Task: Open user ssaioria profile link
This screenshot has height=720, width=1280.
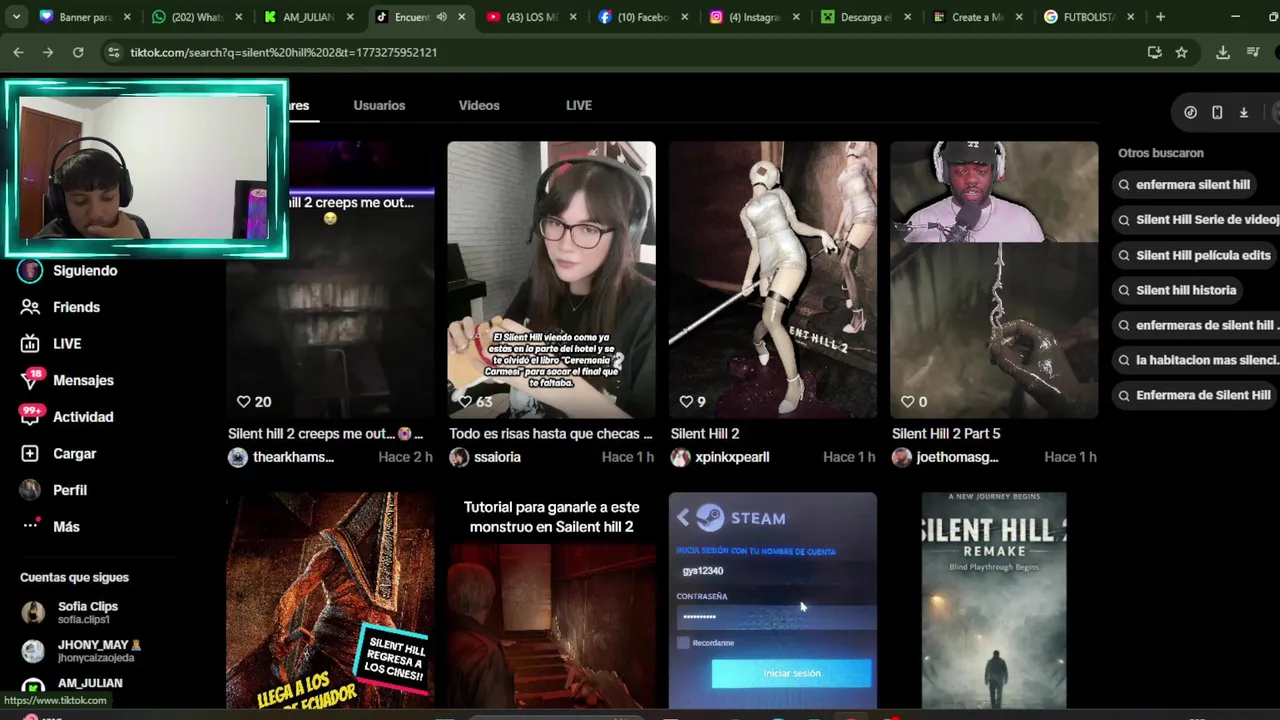Action: 497,457
